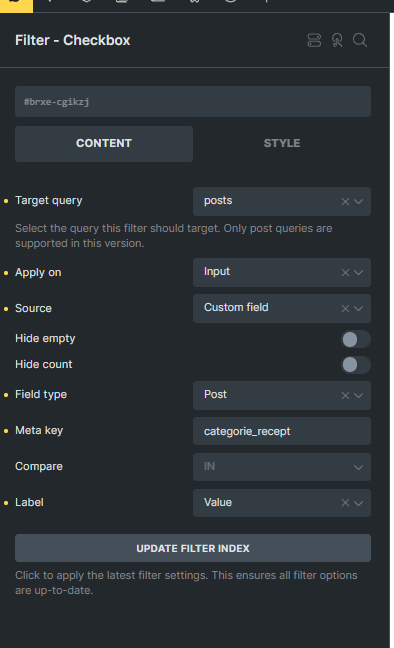Clear the Apply on Input value
Image resolution: width=394 pixels, height=648 pixels.
[345, 272]
